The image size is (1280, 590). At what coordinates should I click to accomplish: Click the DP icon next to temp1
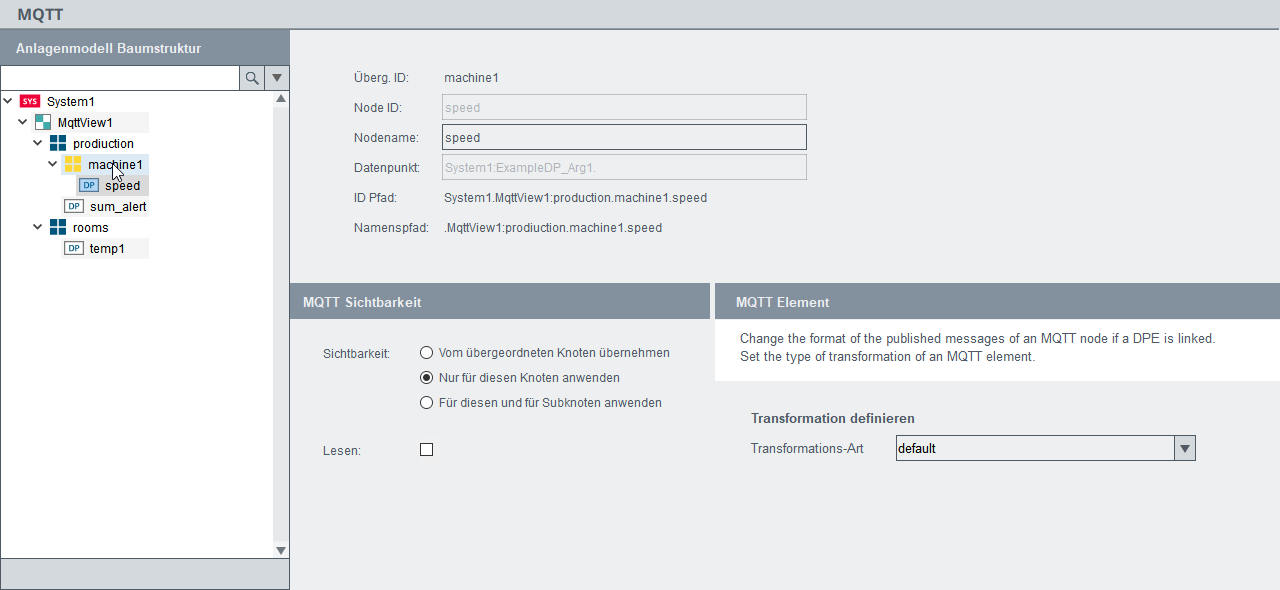(x=73, y=248)
